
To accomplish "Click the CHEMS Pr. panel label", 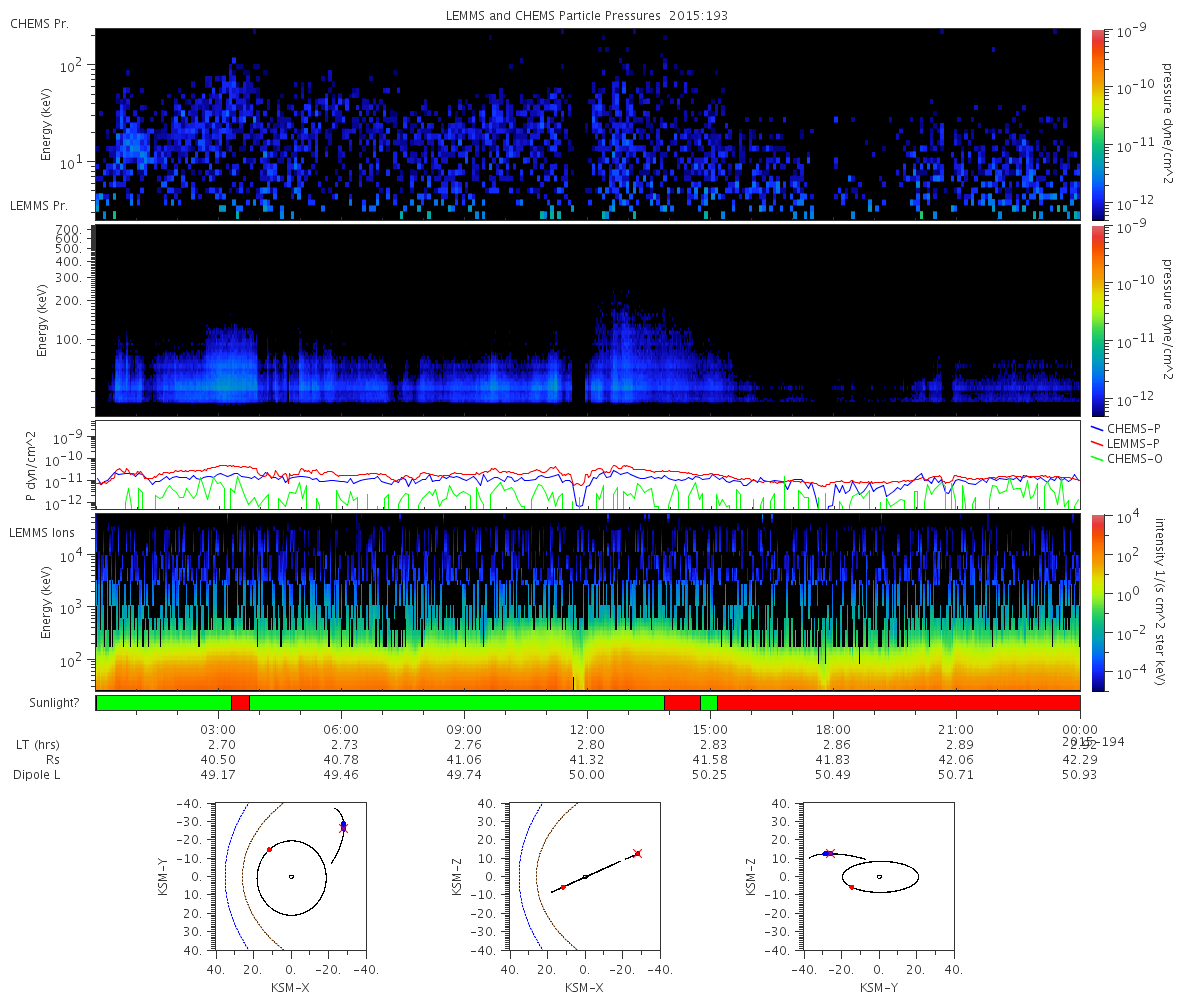I will (x=39, y=23).
